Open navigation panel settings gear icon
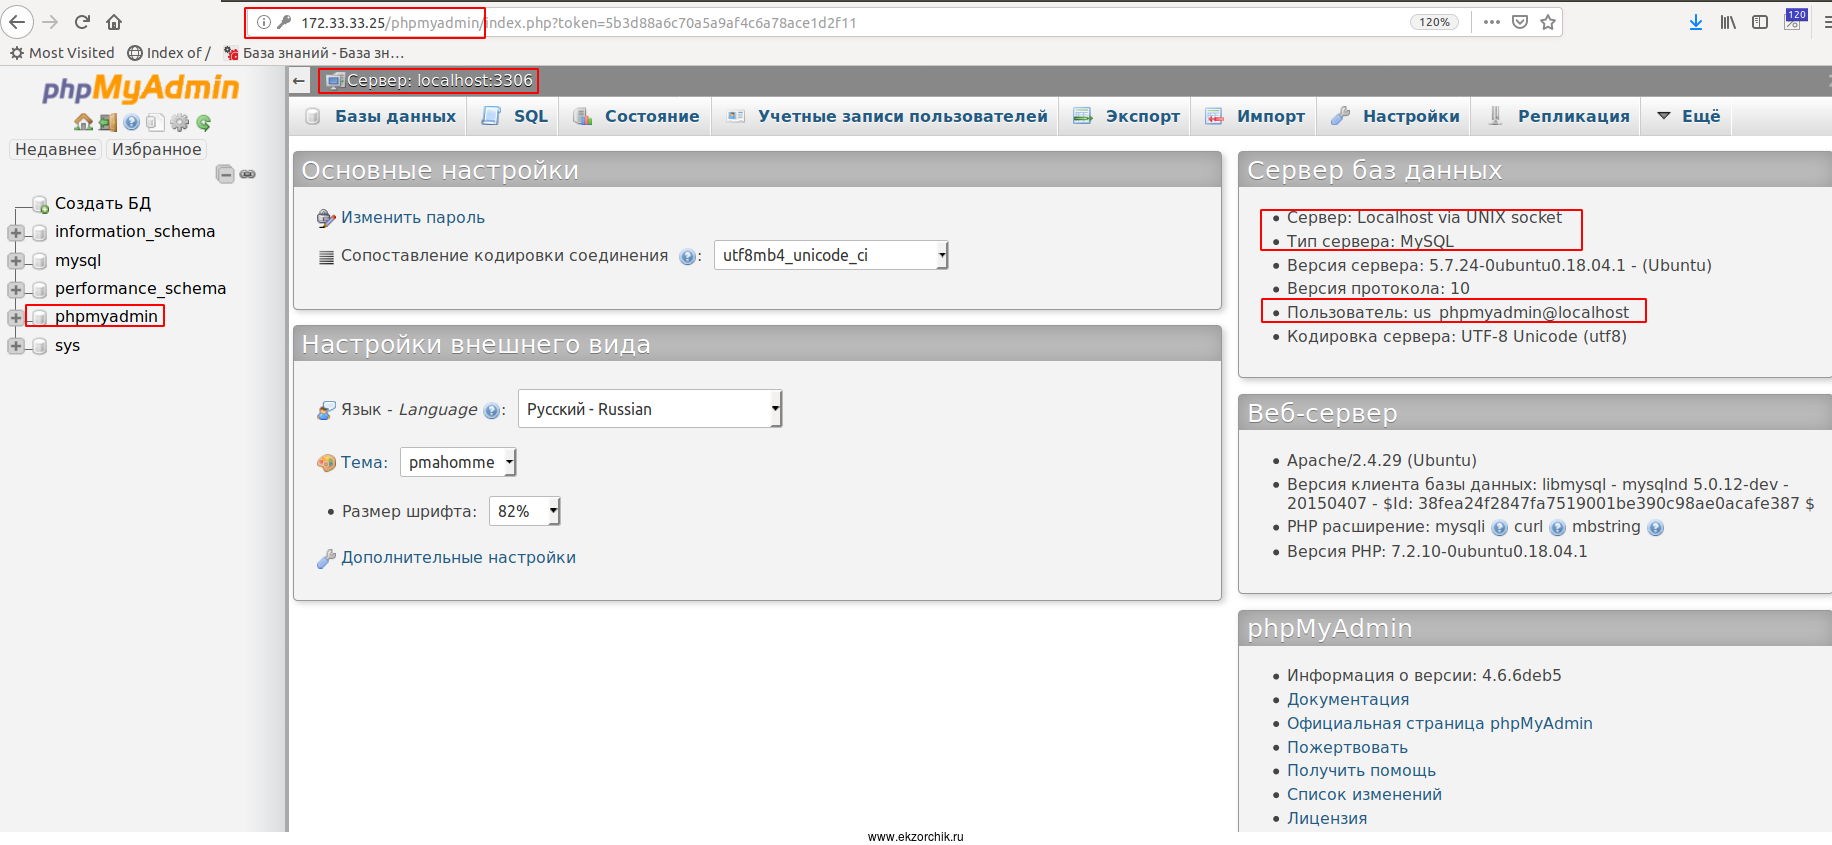 (x=179, y=122)
